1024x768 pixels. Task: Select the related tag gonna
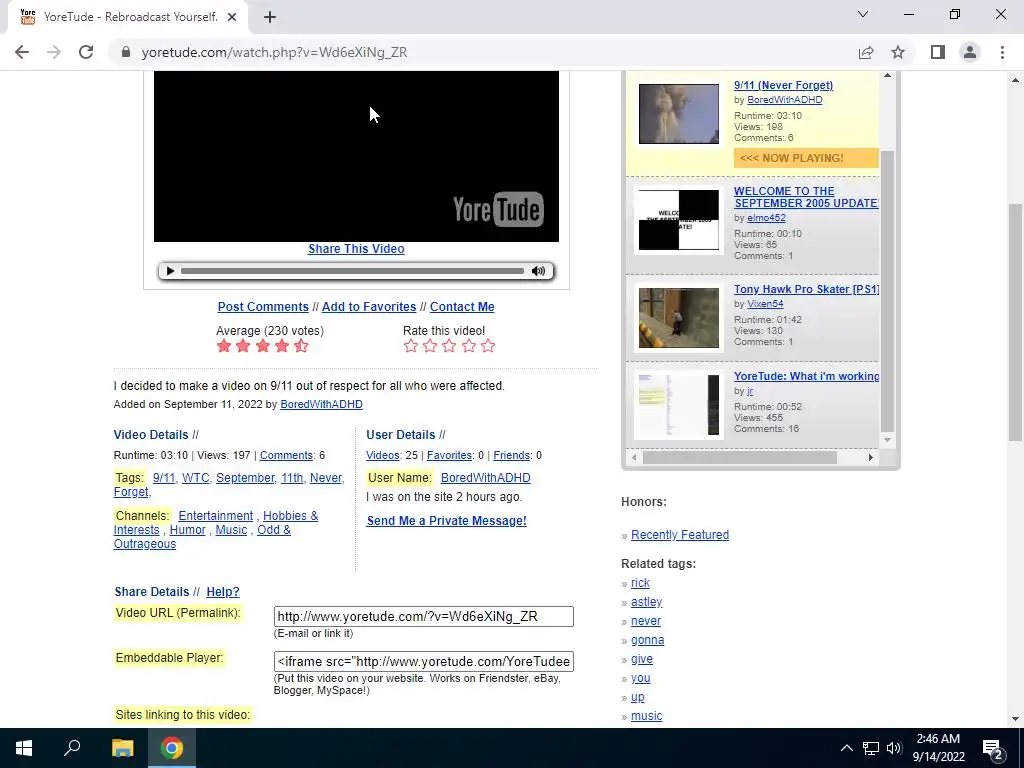click(x=647, y=640)
